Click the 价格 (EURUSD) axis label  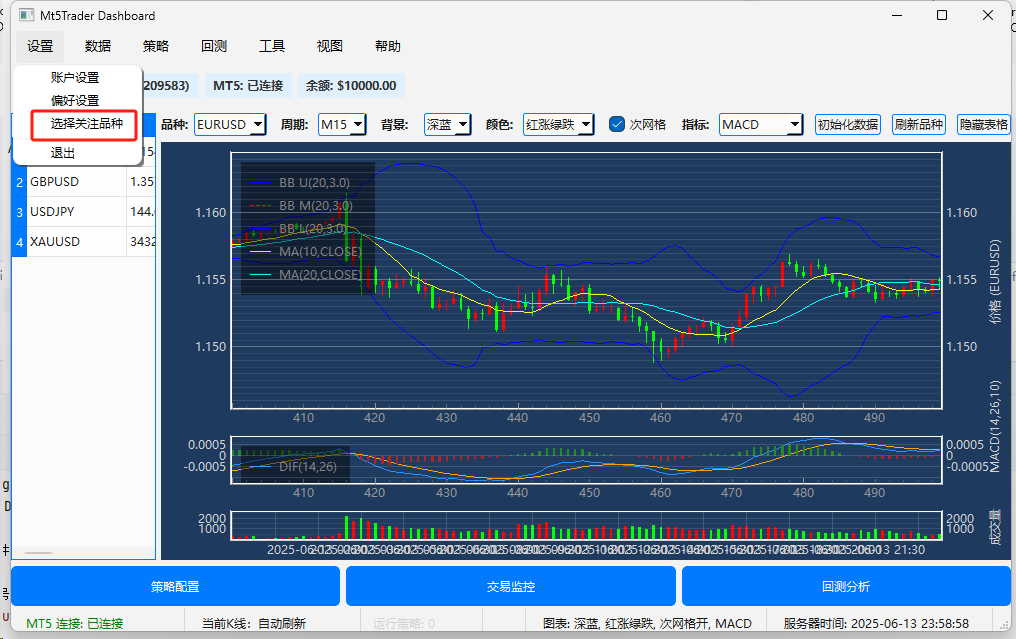pos(995,281)
